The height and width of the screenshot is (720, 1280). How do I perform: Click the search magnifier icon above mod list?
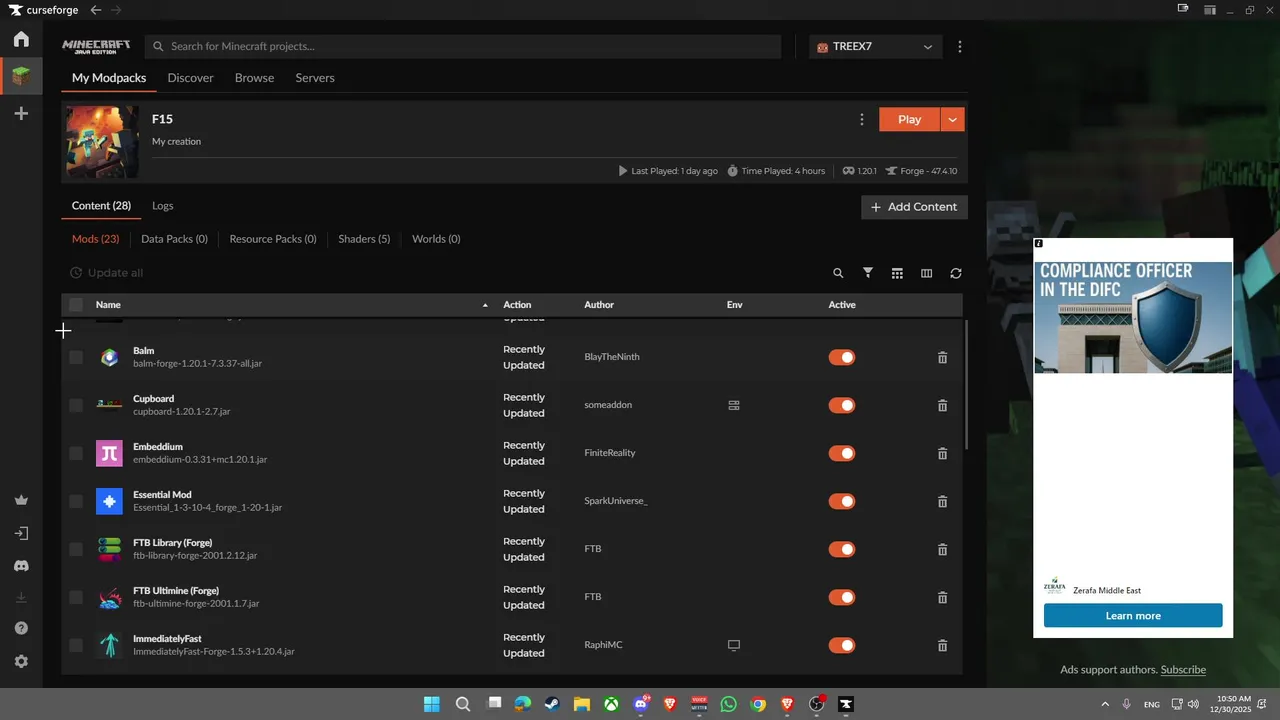tap(838, 273)
